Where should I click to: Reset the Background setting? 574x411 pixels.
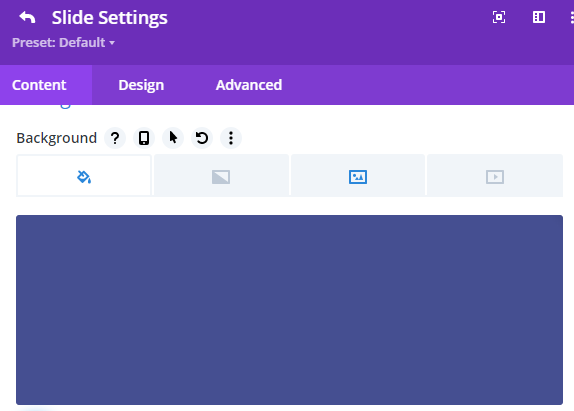click(202, 138)
